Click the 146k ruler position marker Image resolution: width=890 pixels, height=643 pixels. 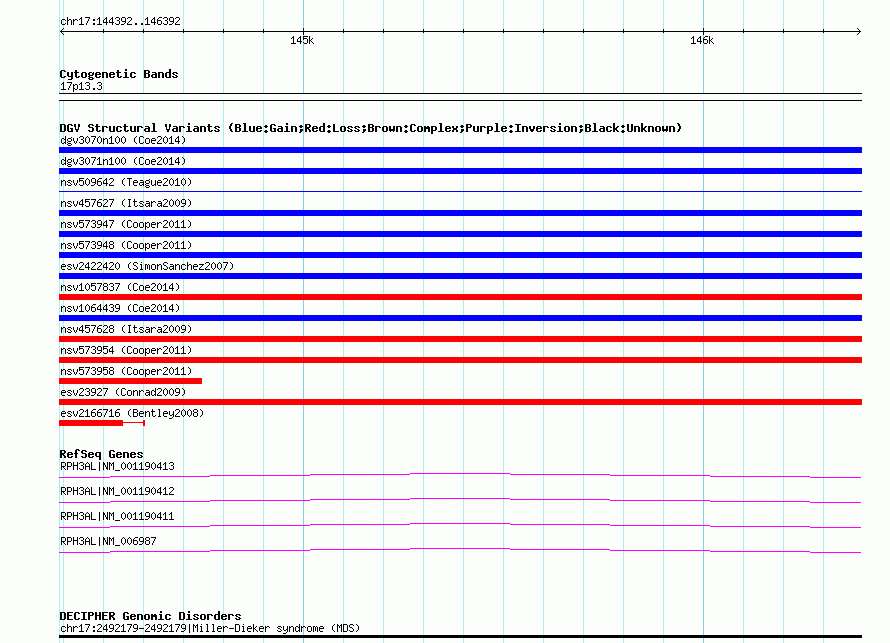tap(702, 40)
